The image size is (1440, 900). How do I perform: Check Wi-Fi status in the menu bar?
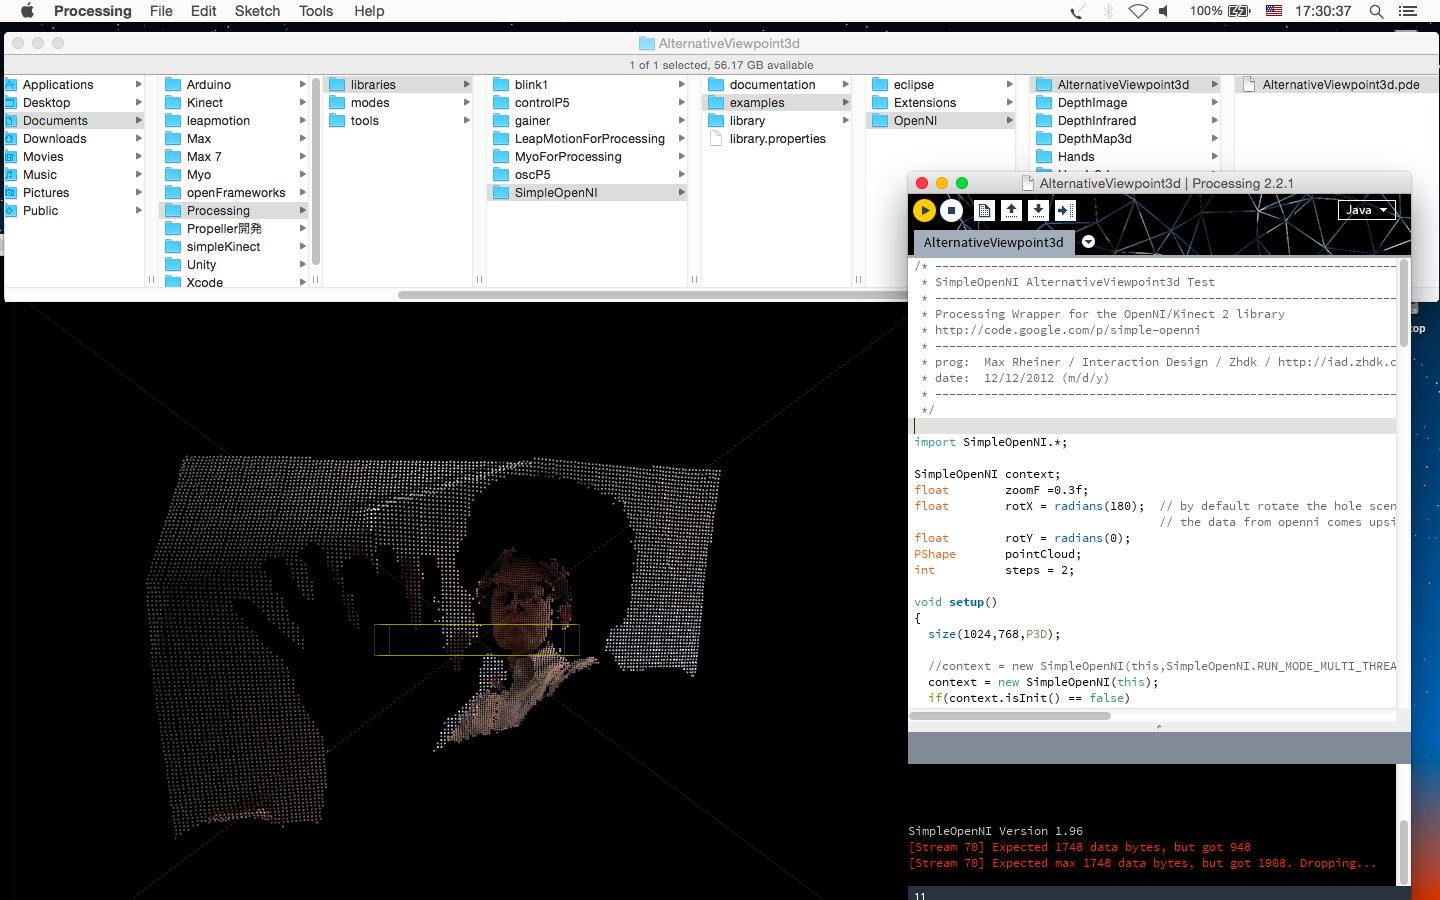tap(1138, 11)
